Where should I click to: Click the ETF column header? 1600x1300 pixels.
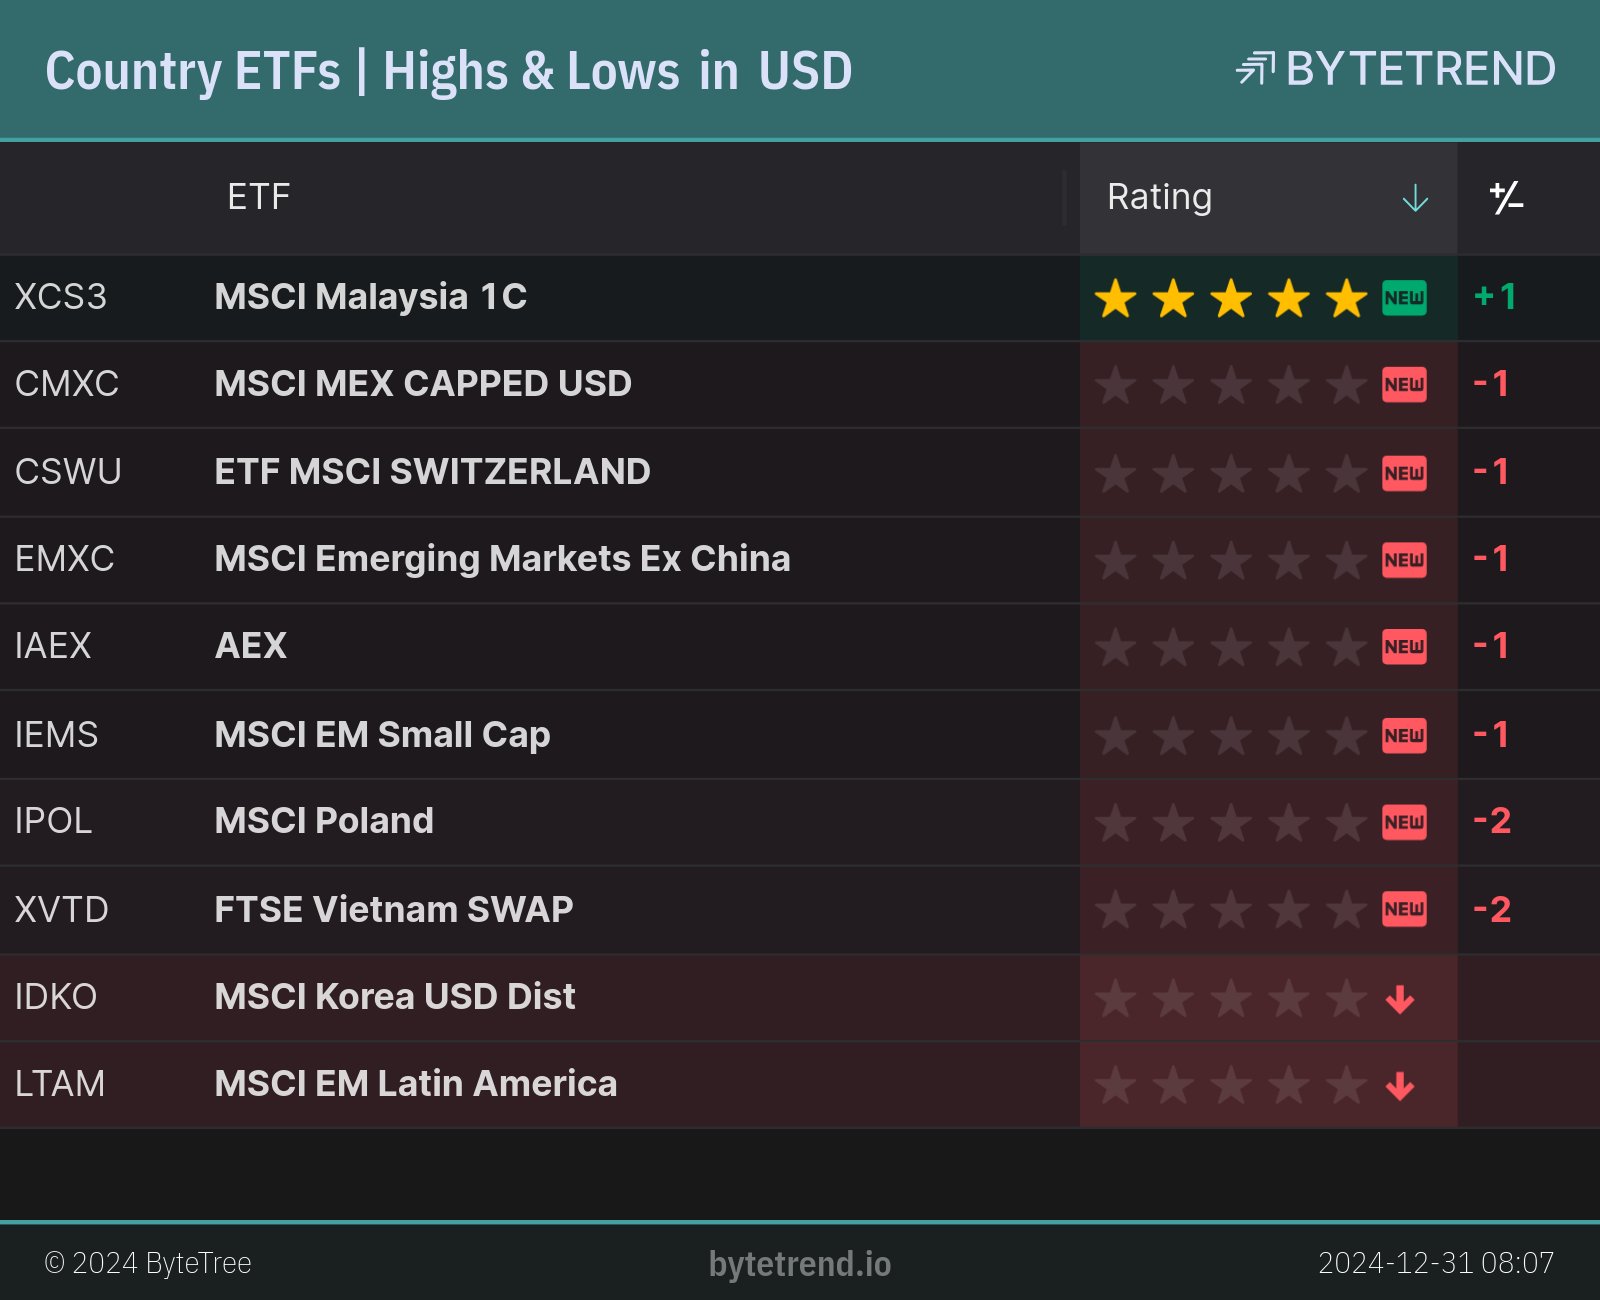coord(259,197)
